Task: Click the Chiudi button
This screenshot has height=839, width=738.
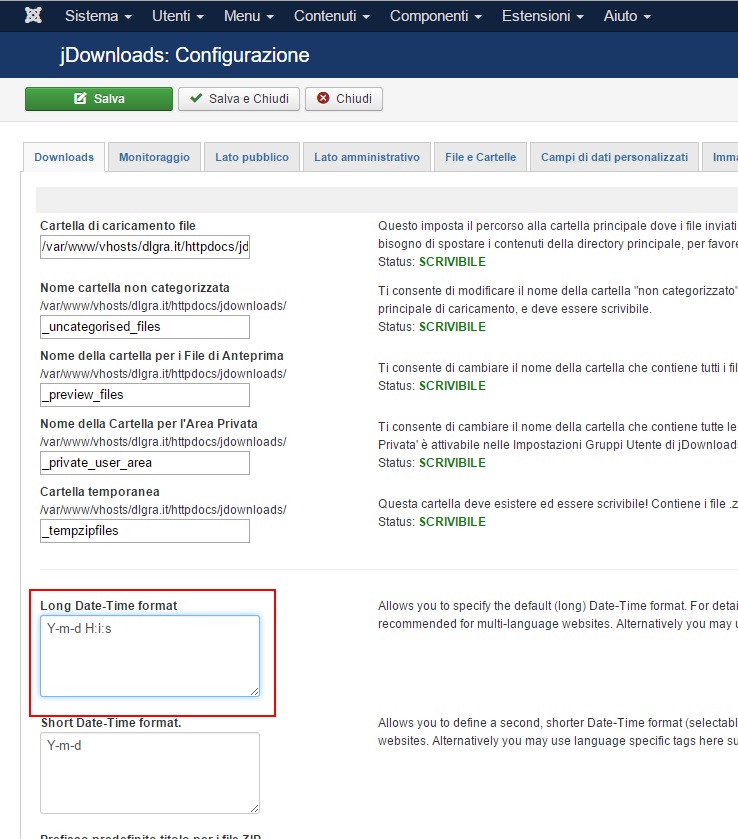Action: (x=344, y=99)
